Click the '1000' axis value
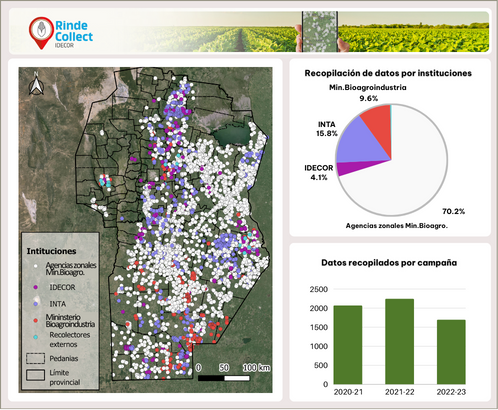This screenshot has width=498, height=410. (x=319, y=346)
